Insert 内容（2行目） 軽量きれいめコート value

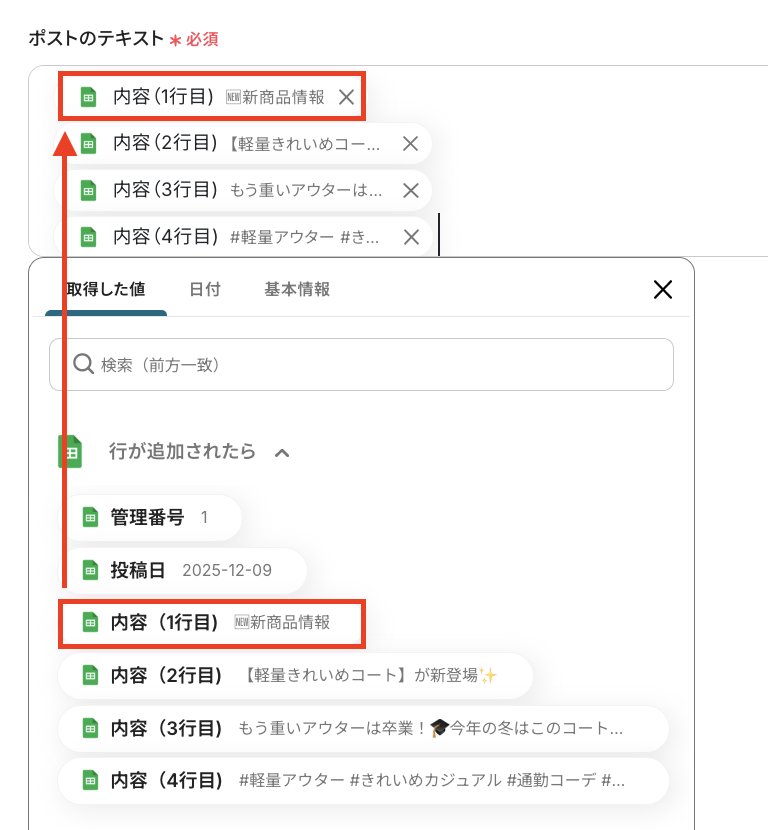click(x=295, y=675)
